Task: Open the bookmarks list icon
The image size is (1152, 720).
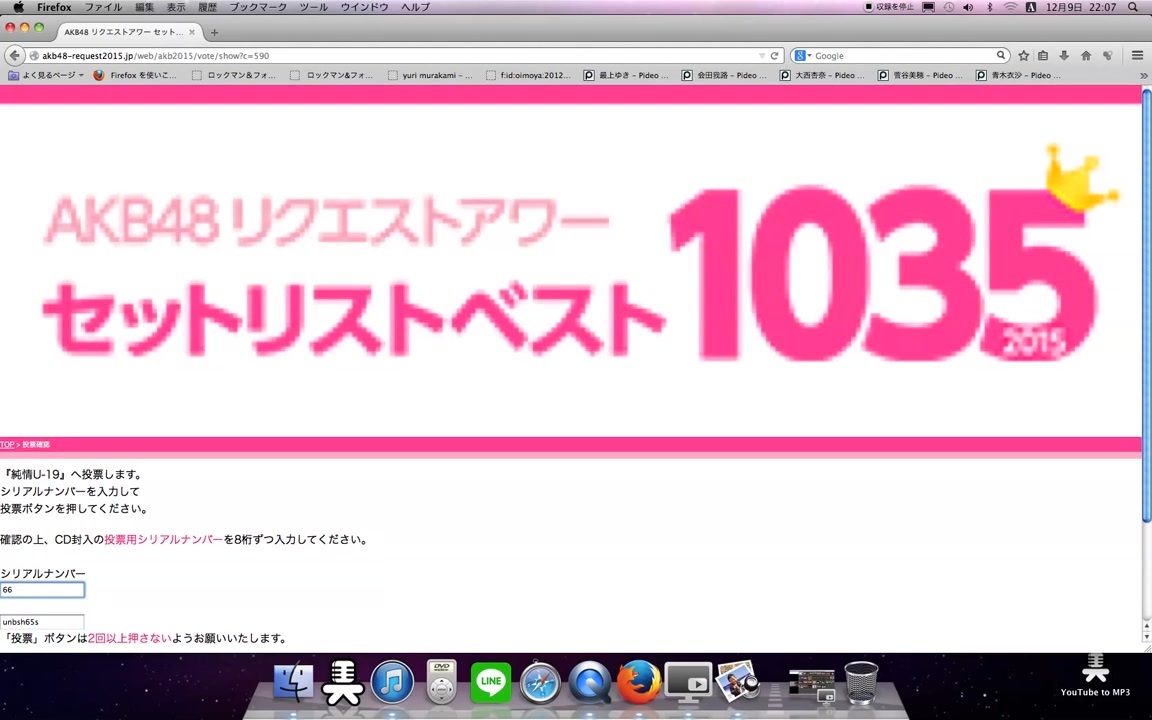Action: click(1043, 56)
